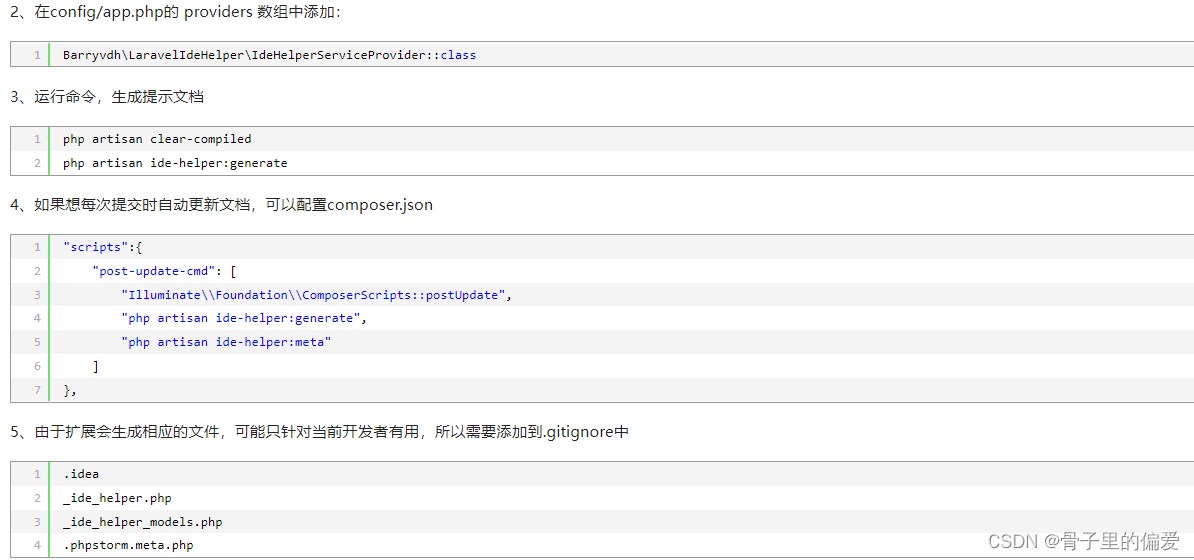Click the '"scripts":{' code line
Screen dimensions: 1194x560
click(x=103, y=247)
